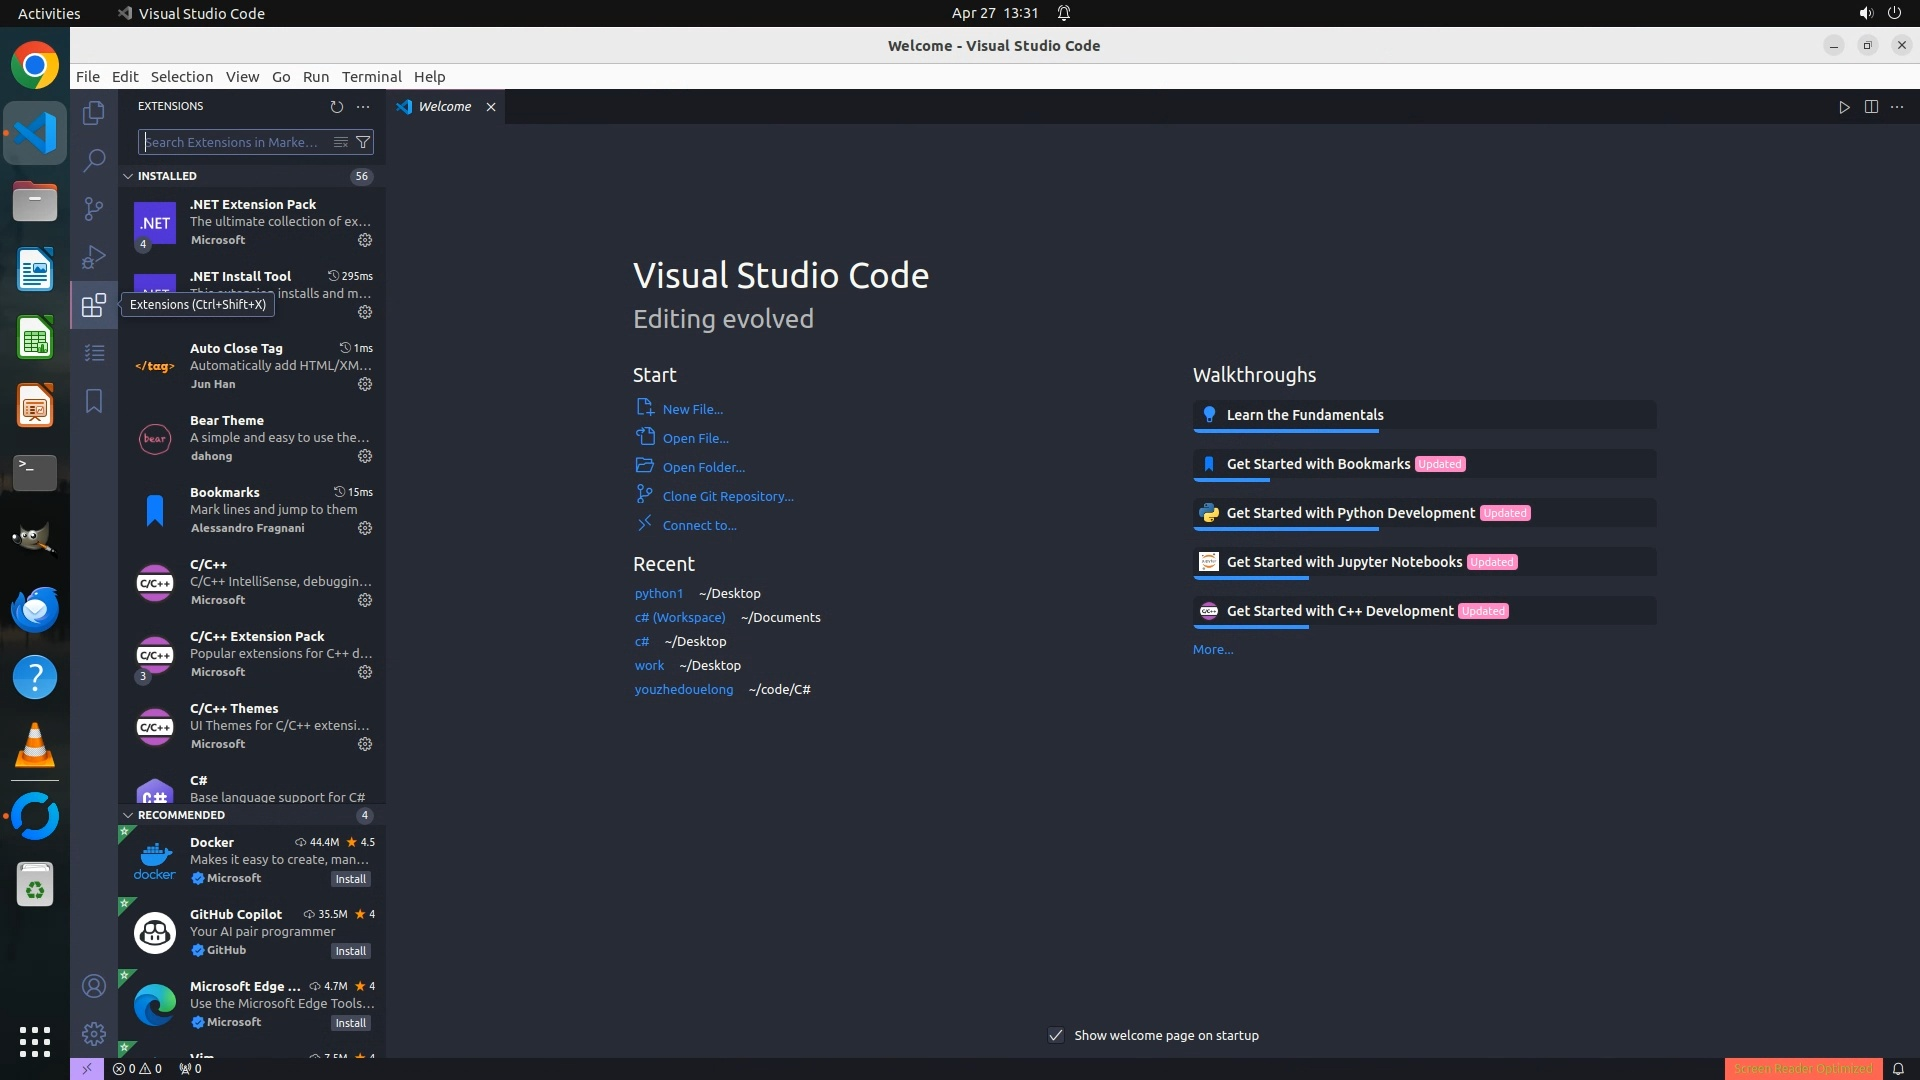Open the Accounts icon in activity bar
The image size is (1920, 1080).
coord(94,986)
